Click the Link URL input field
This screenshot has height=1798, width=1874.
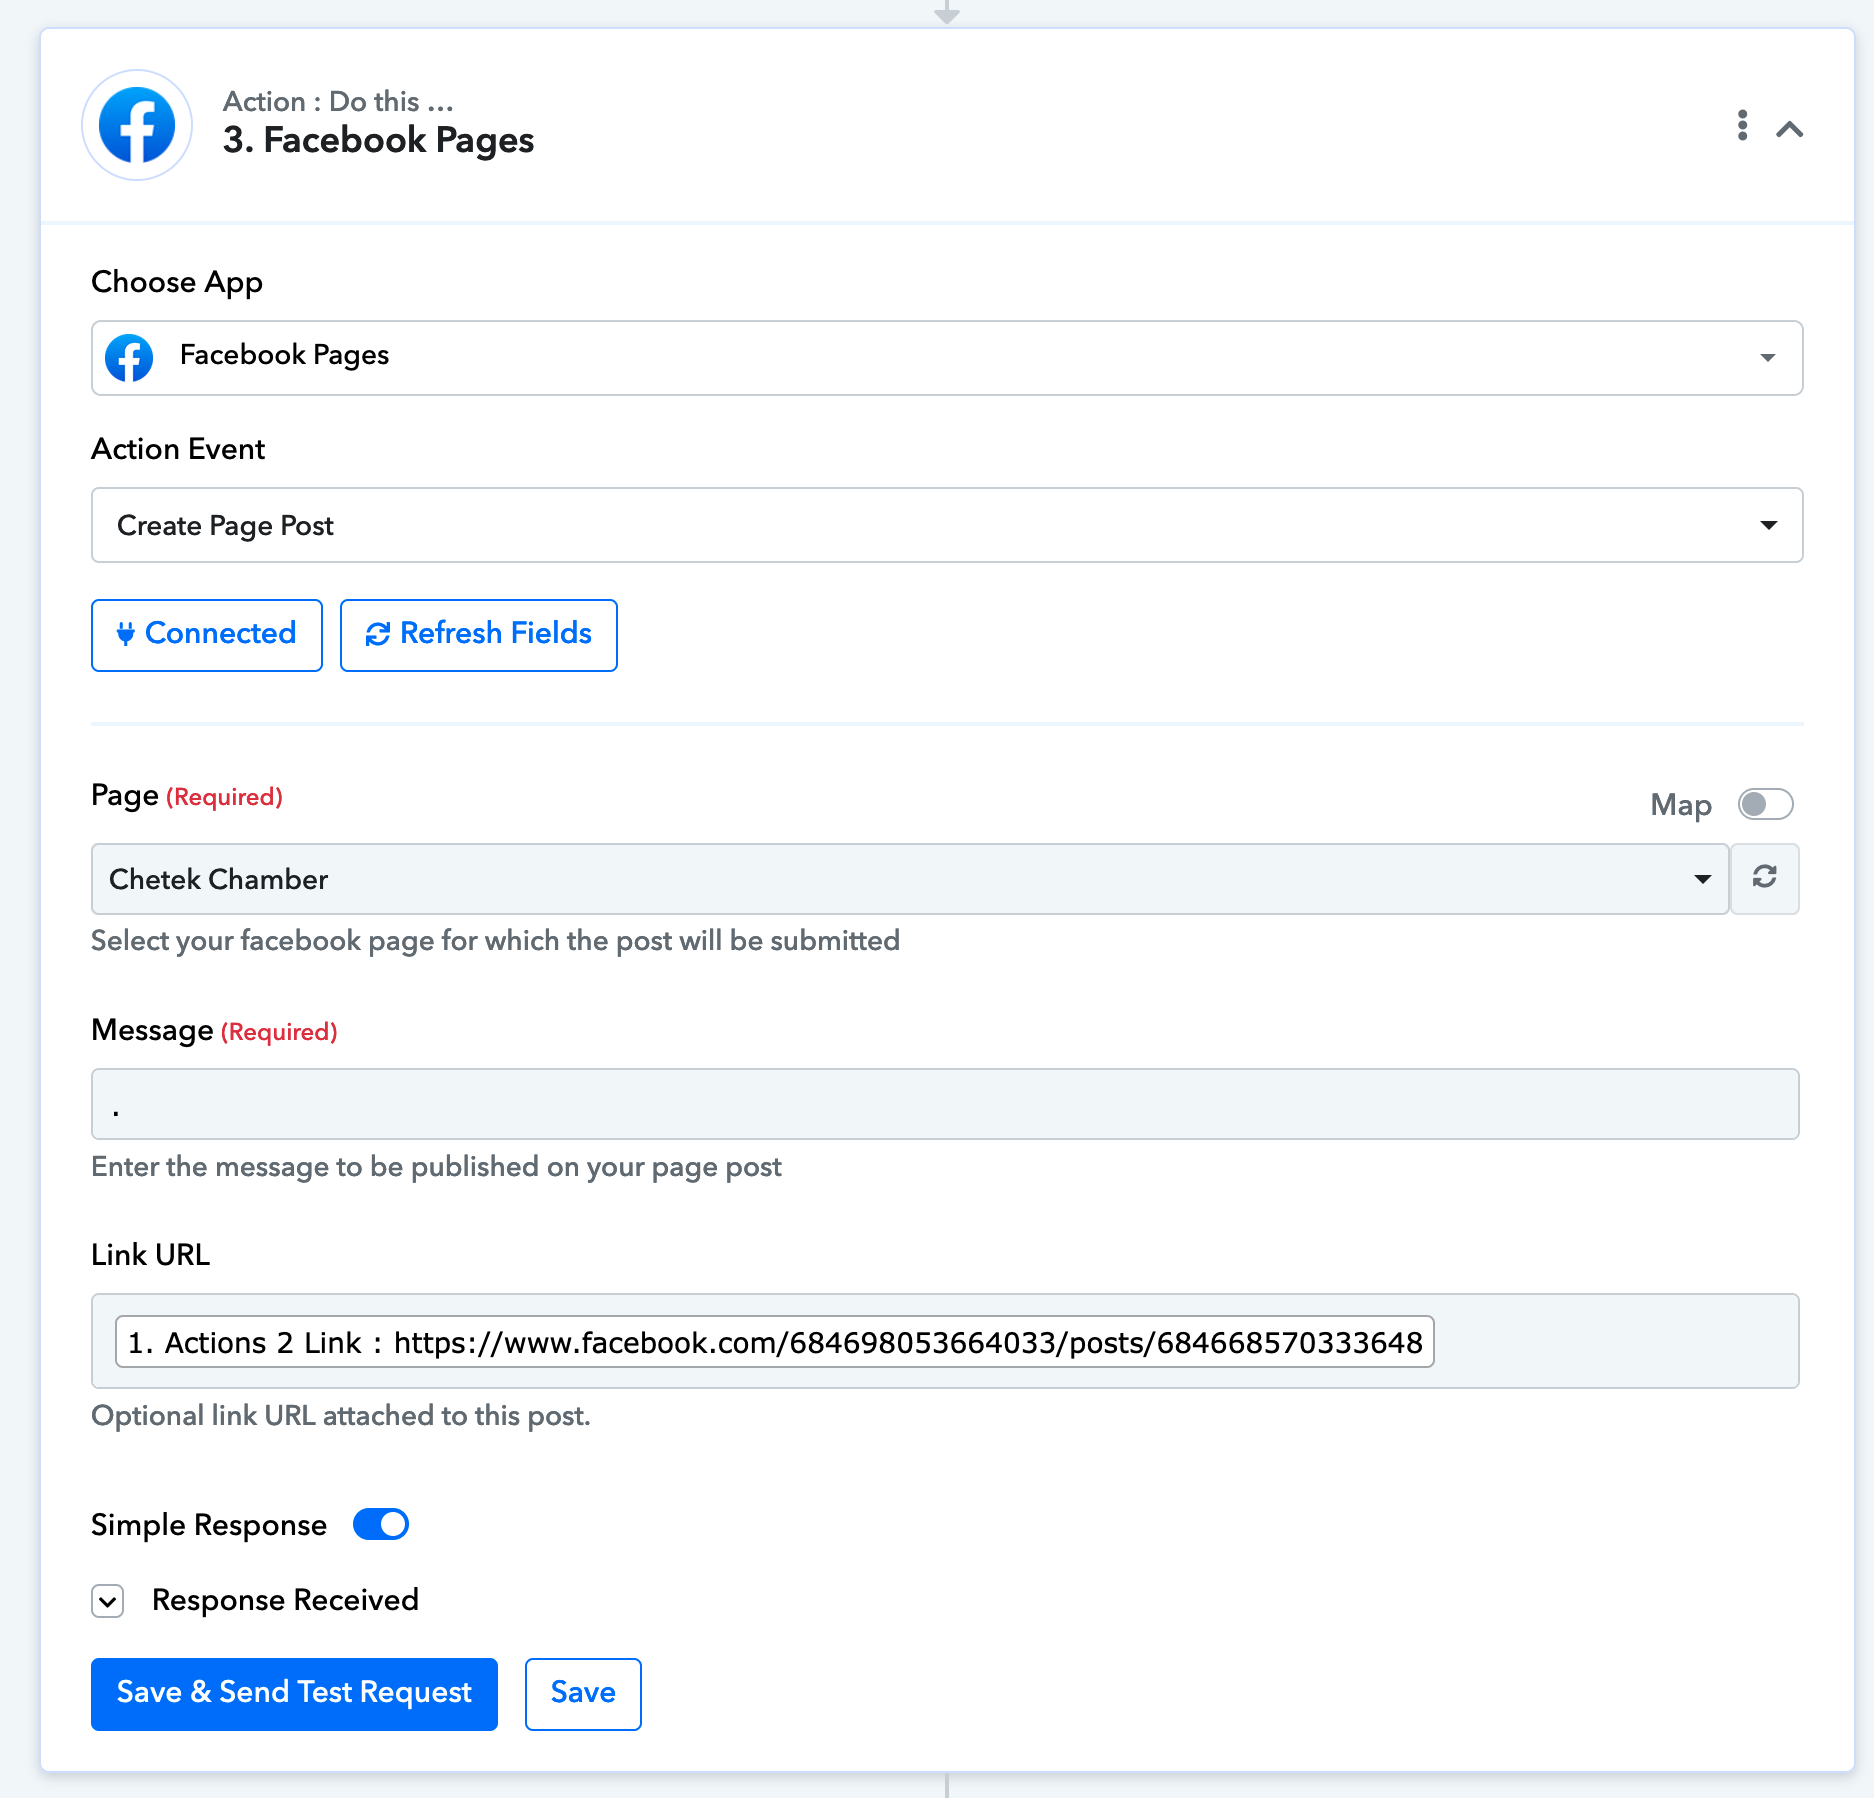pos(945,1341)
